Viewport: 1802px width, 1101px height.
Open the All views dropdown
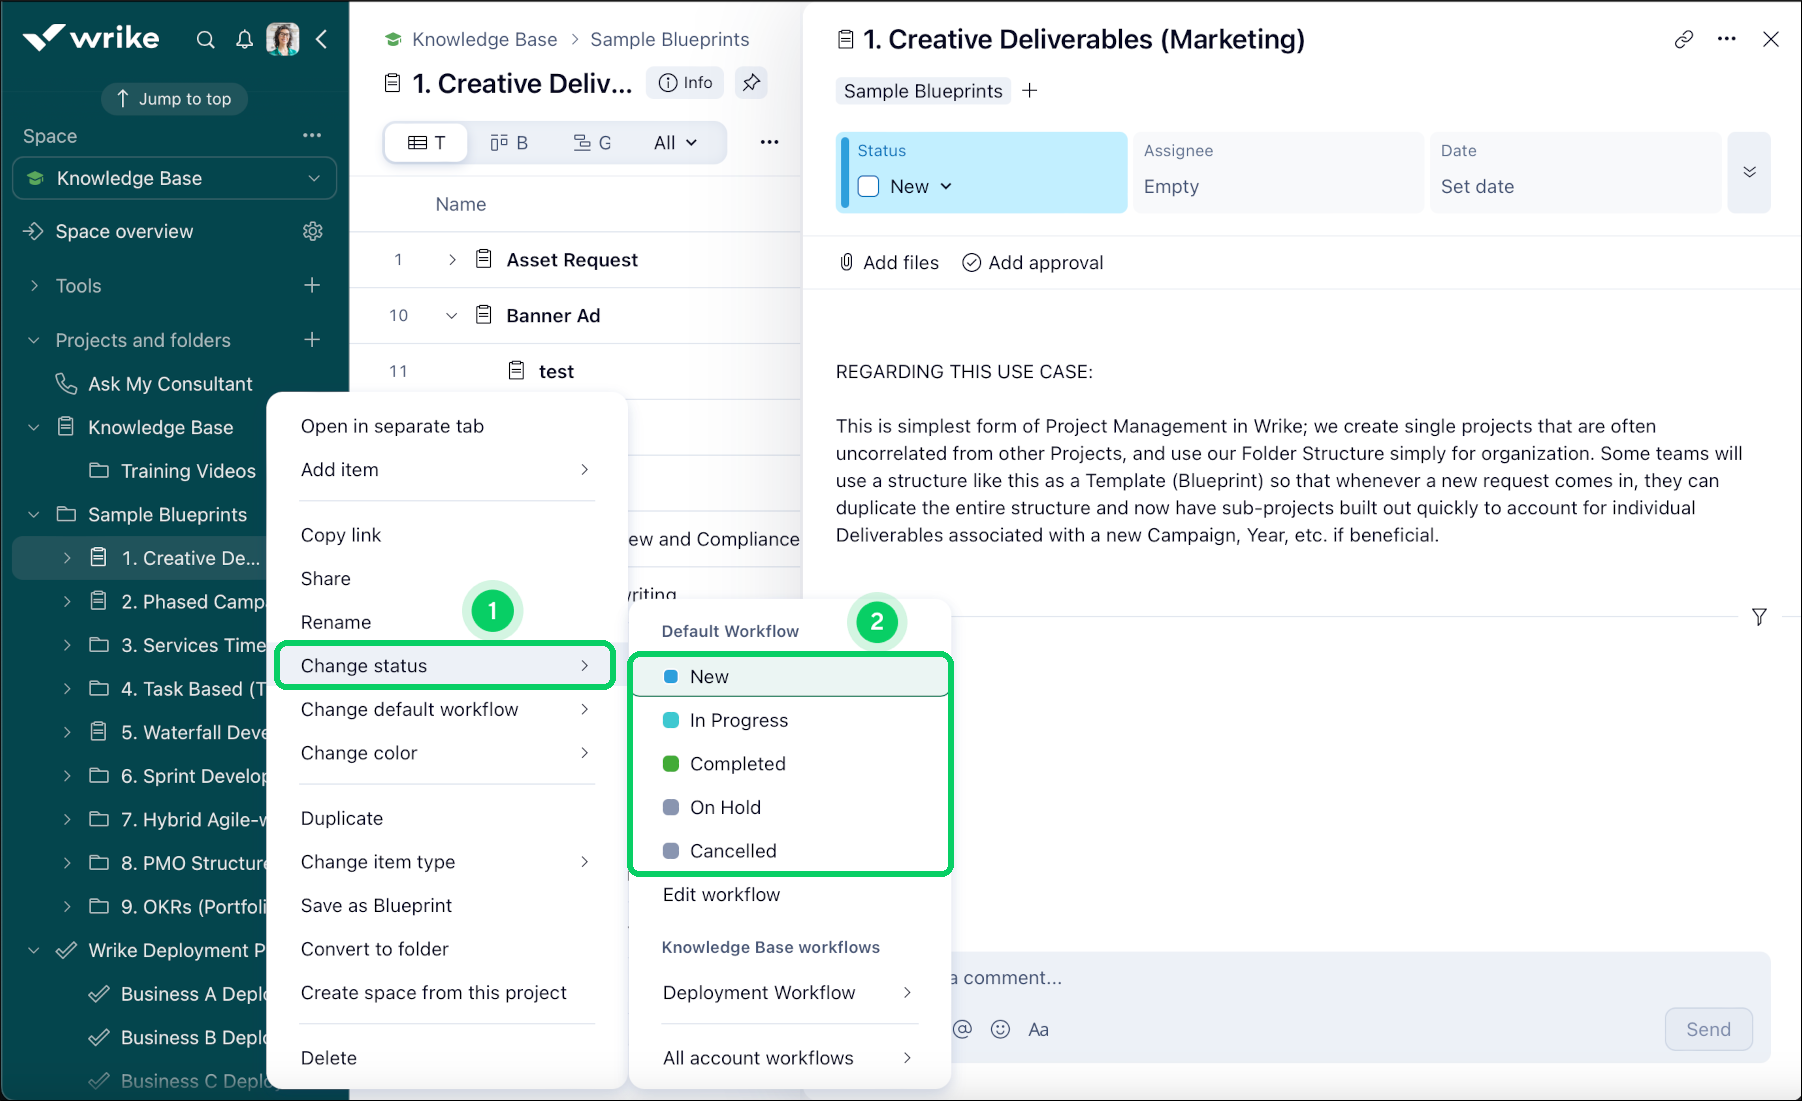pos(675,143)
